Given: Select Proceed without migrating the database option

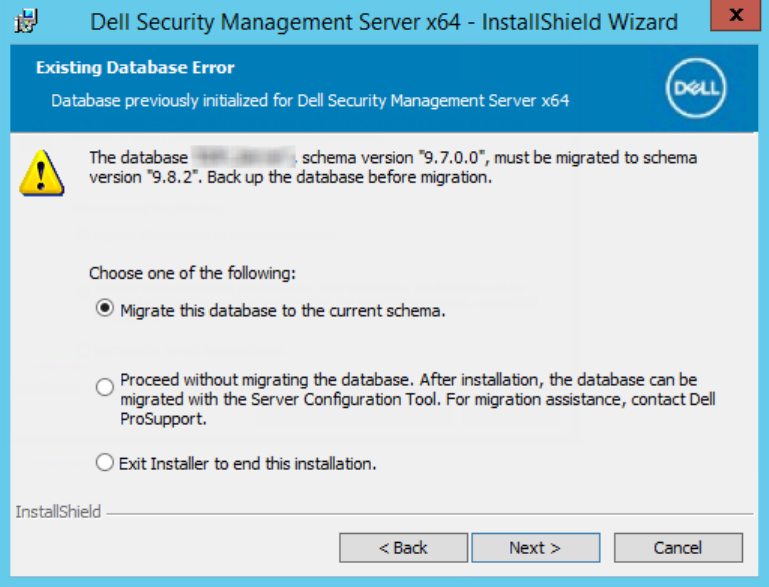Looking at the screenshot, I should (x=104, y=387).
